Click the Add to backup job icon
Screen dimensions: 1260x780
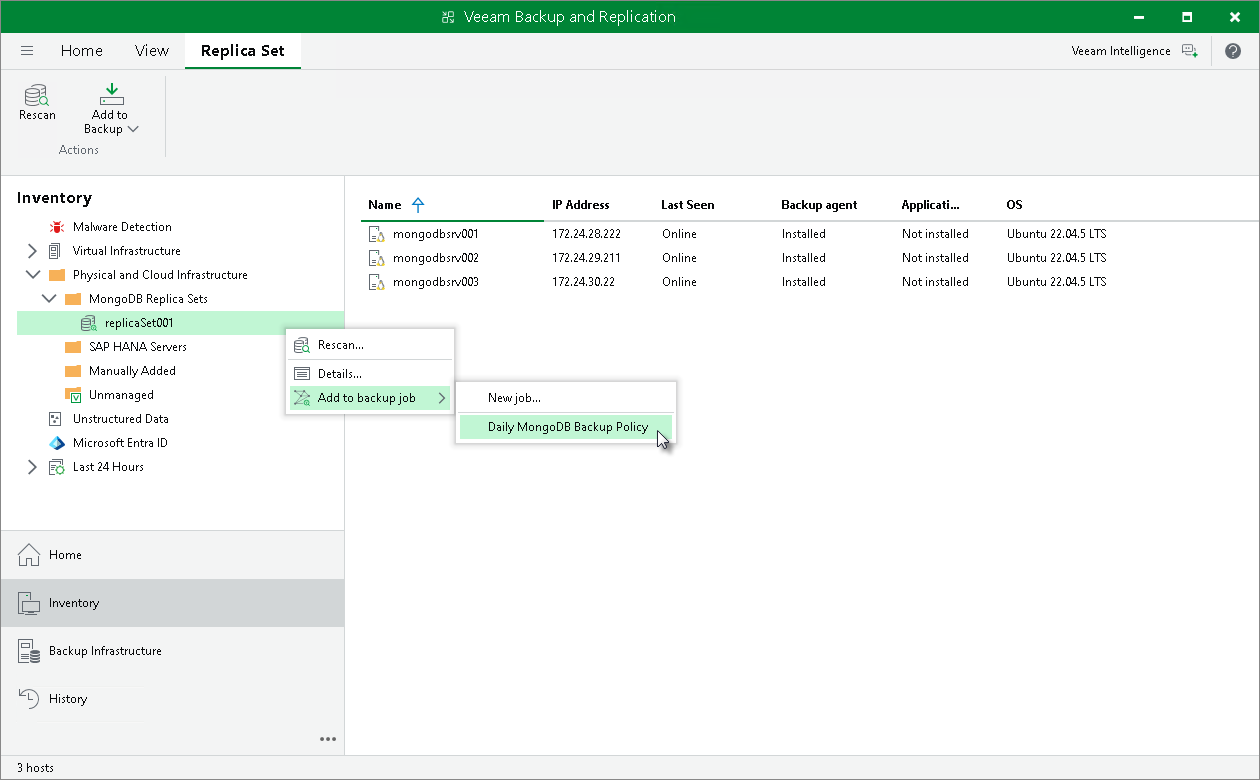click(302, 398)
